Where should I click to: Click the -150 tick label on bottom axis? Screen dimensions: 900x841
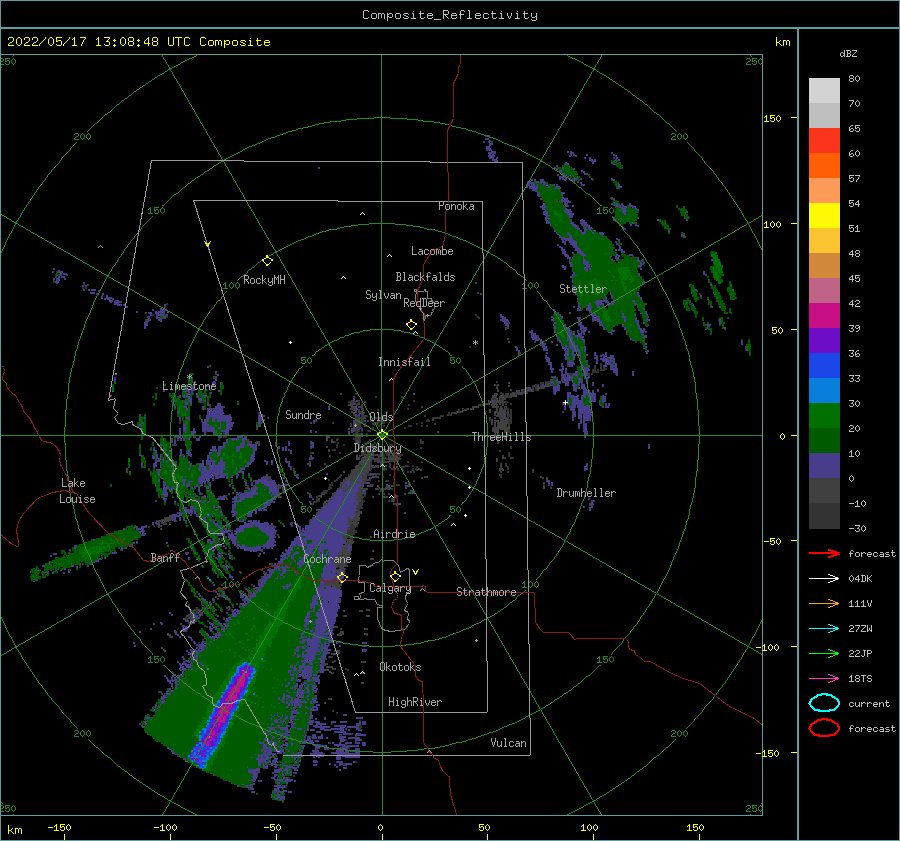(x=60, y=827)
